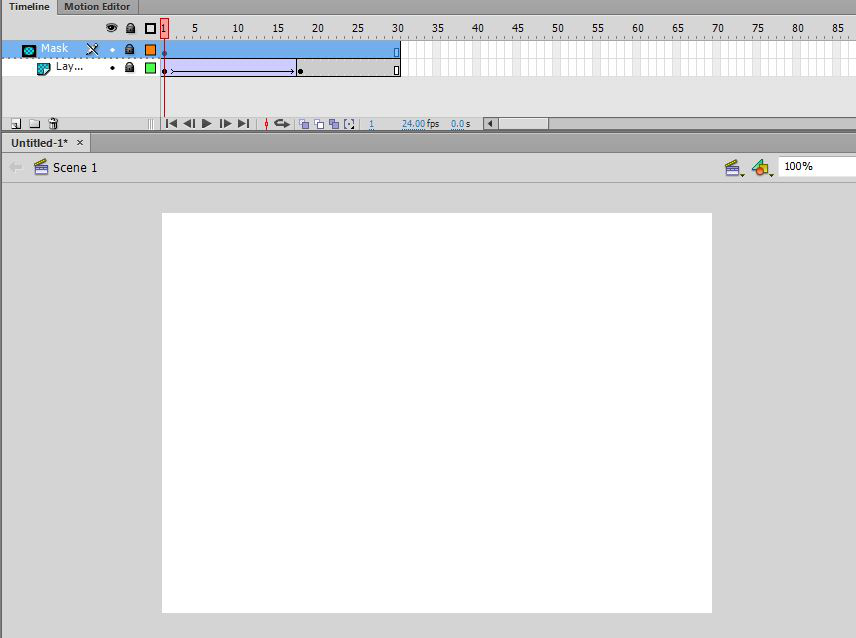
Task: Switch to the Motion Editor tab
Action: pos(97,7)
